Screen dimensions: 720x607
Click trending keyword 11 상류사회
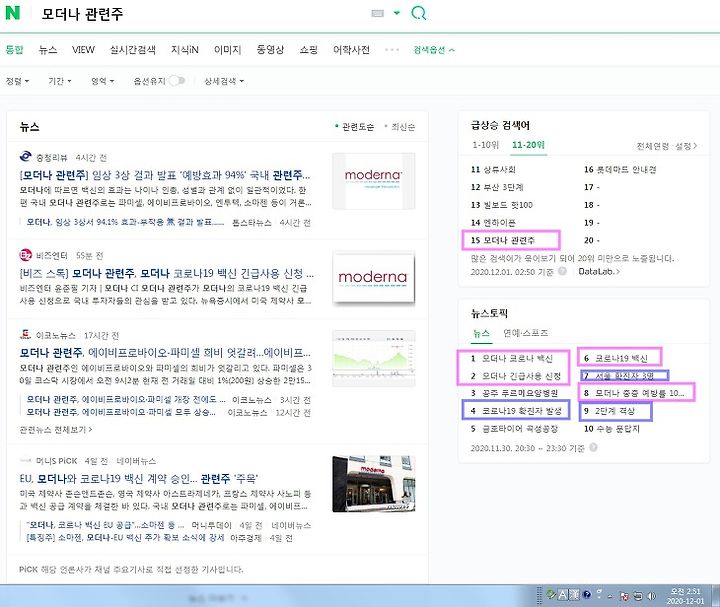click(x=493, y=169)
